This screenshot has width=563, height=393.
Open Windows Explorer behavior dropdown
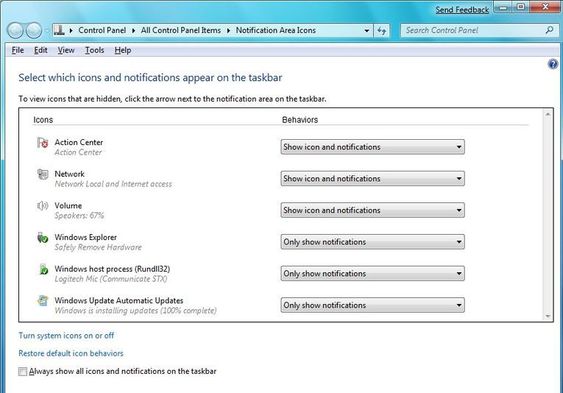(x=372, y=242)
